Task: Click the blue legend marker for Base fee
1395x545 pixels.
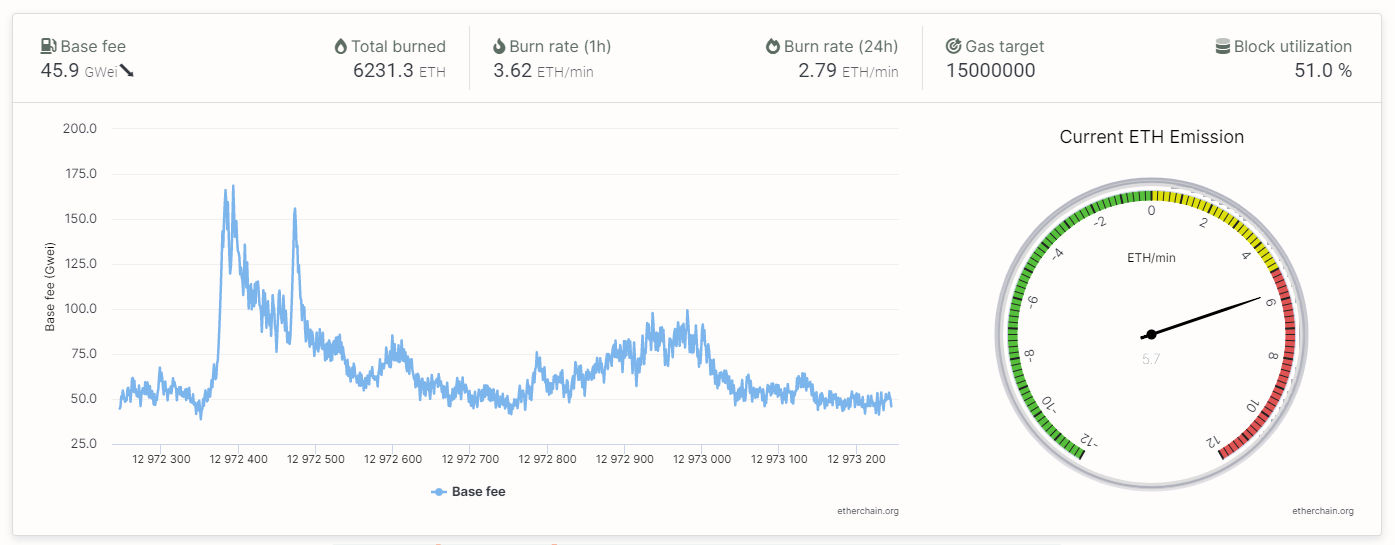Action: (438, 491)
